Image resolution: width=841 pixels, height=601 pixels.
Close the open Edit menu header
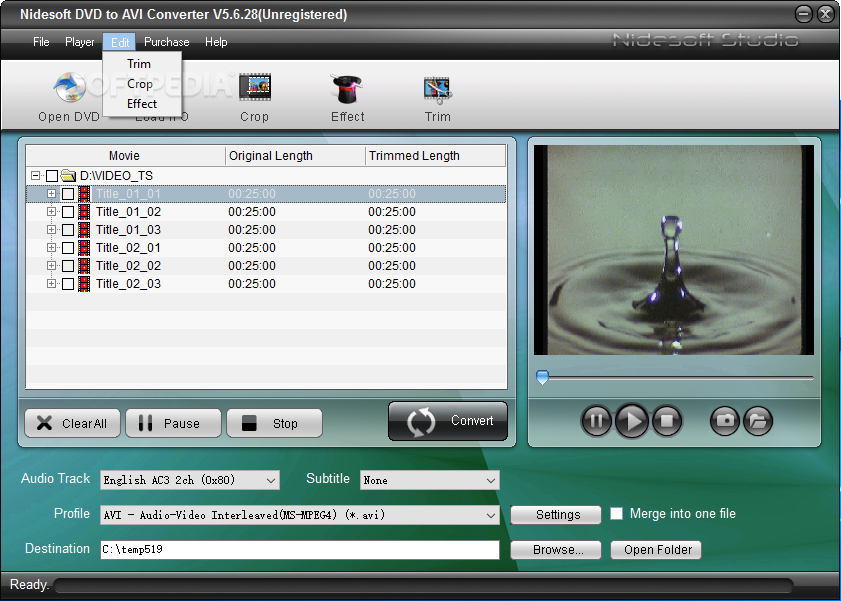120,42
